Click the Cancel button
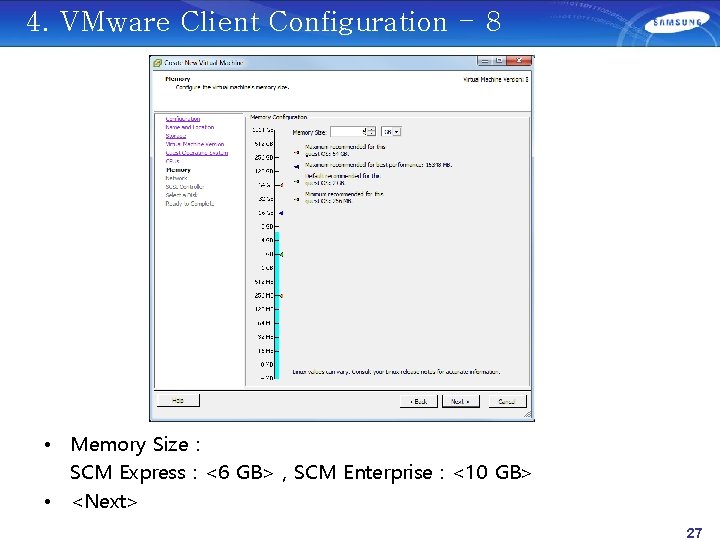Image resolution: width=720 pixels, height=540 pixels. pyautogui.click(x=507, y=401)
